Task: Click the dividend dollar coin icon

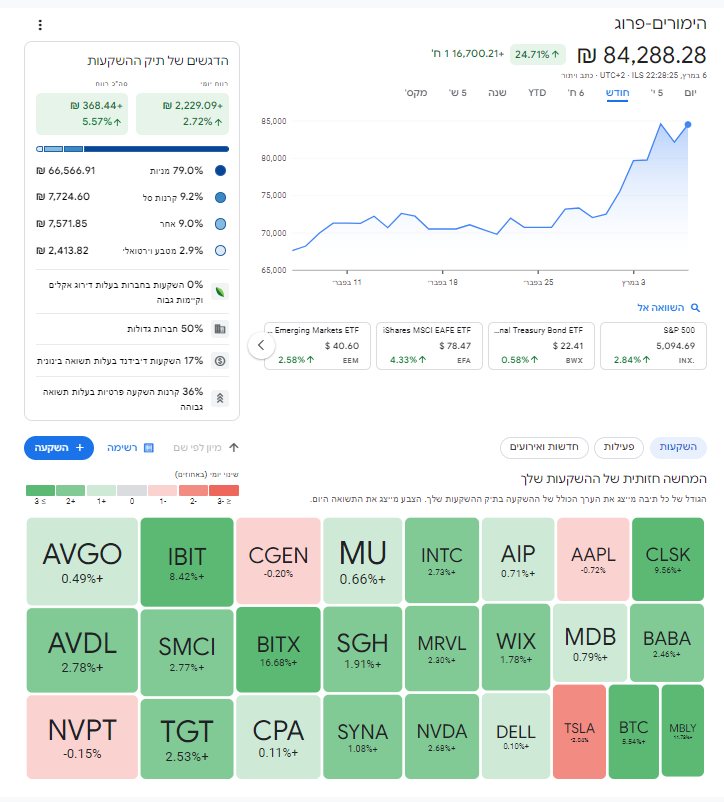Action: click(x=220, y=360)
